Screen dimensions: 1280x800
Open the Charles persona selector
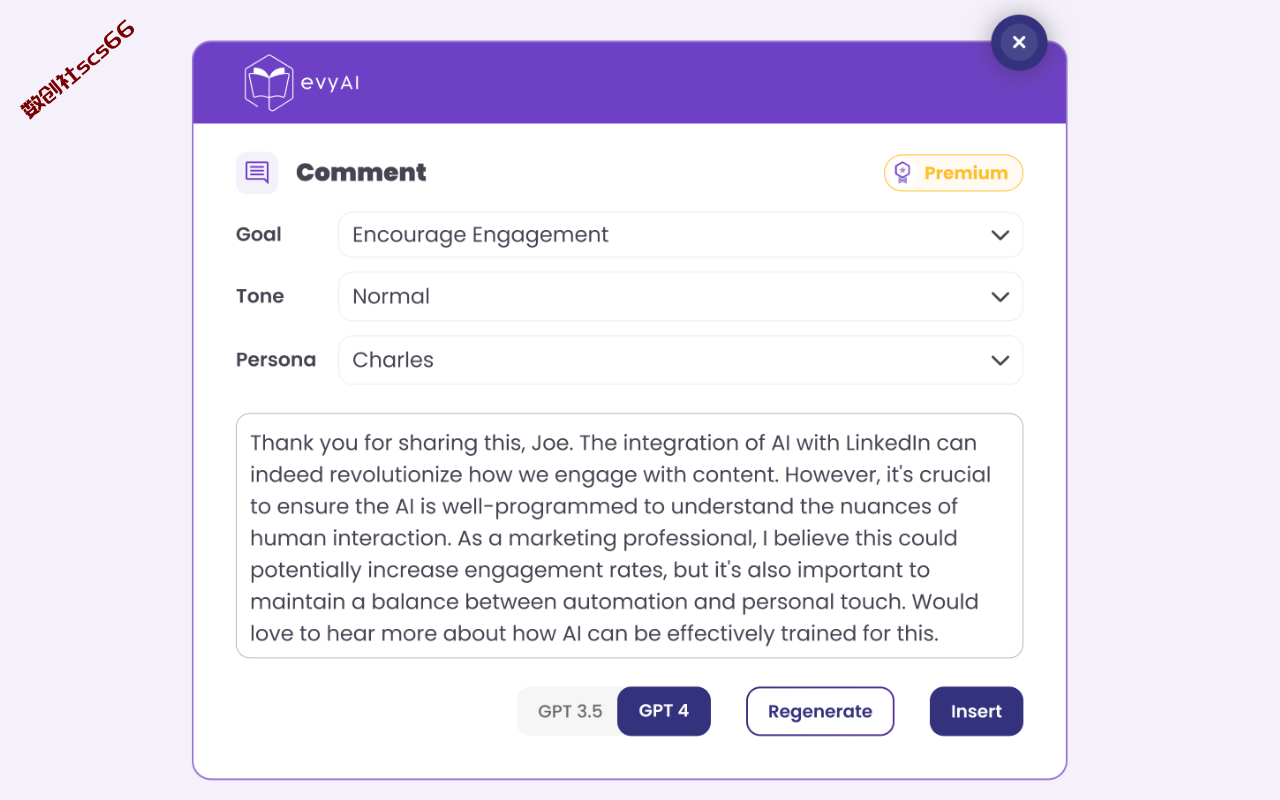[680, 360]
